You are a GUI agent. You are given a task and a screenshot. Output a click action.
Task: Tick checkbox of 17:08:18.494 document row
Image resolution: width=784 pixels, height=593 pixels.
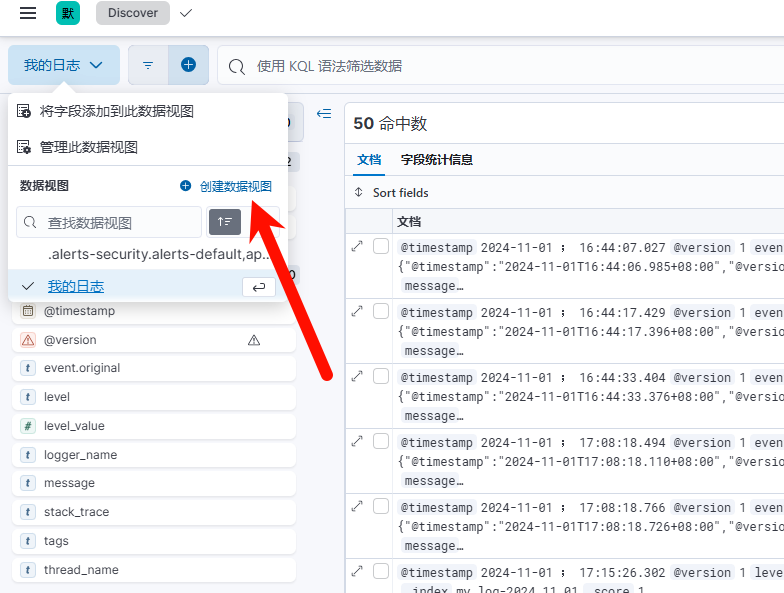pyautogui.click(x=381, y=441)
